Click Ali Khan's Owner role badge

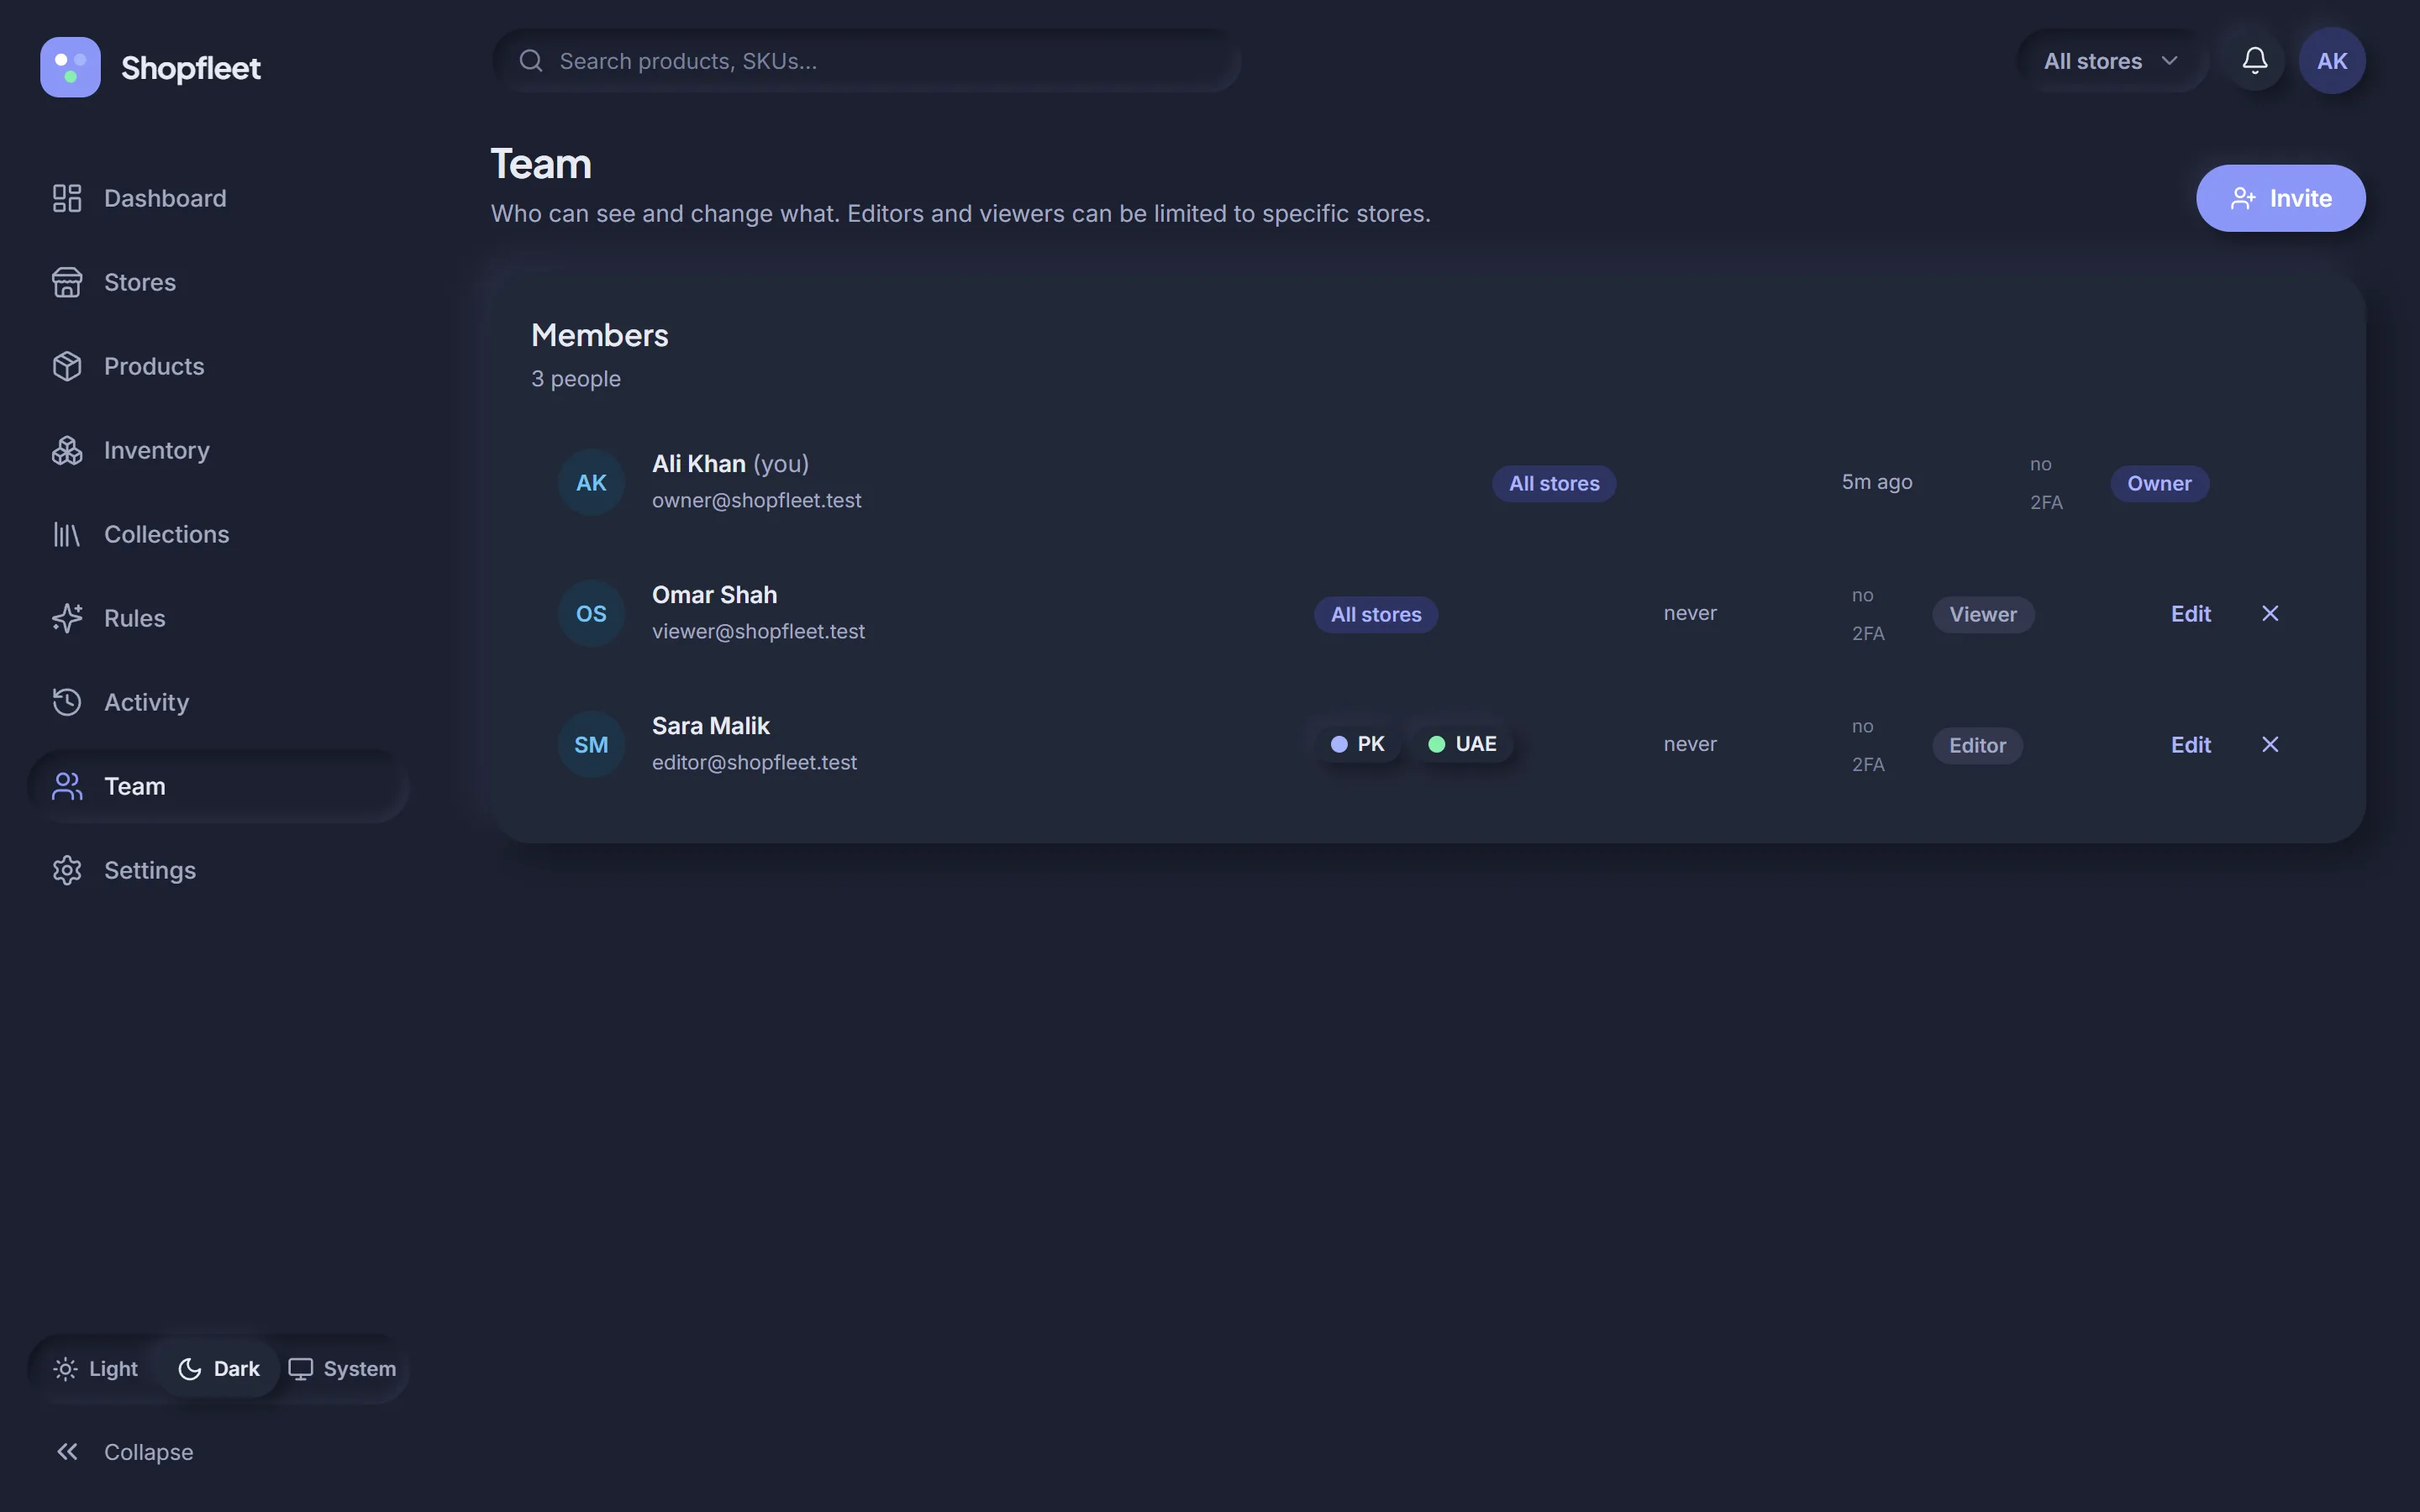coord(2159,483)
